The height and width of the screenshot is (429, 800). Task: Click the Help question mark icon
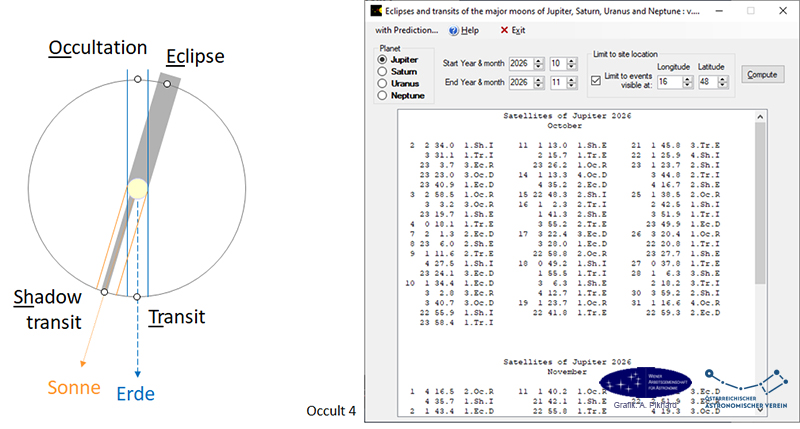pos(454,31)
